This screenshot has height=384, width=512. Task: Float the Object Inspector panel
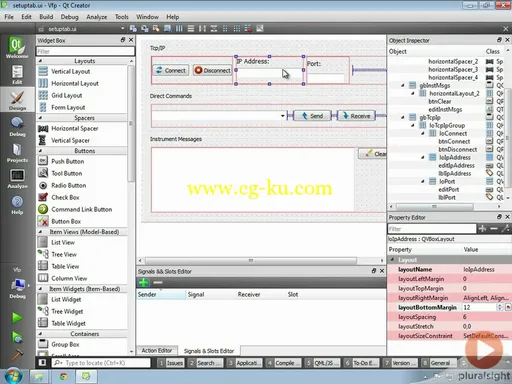(499, 40)
